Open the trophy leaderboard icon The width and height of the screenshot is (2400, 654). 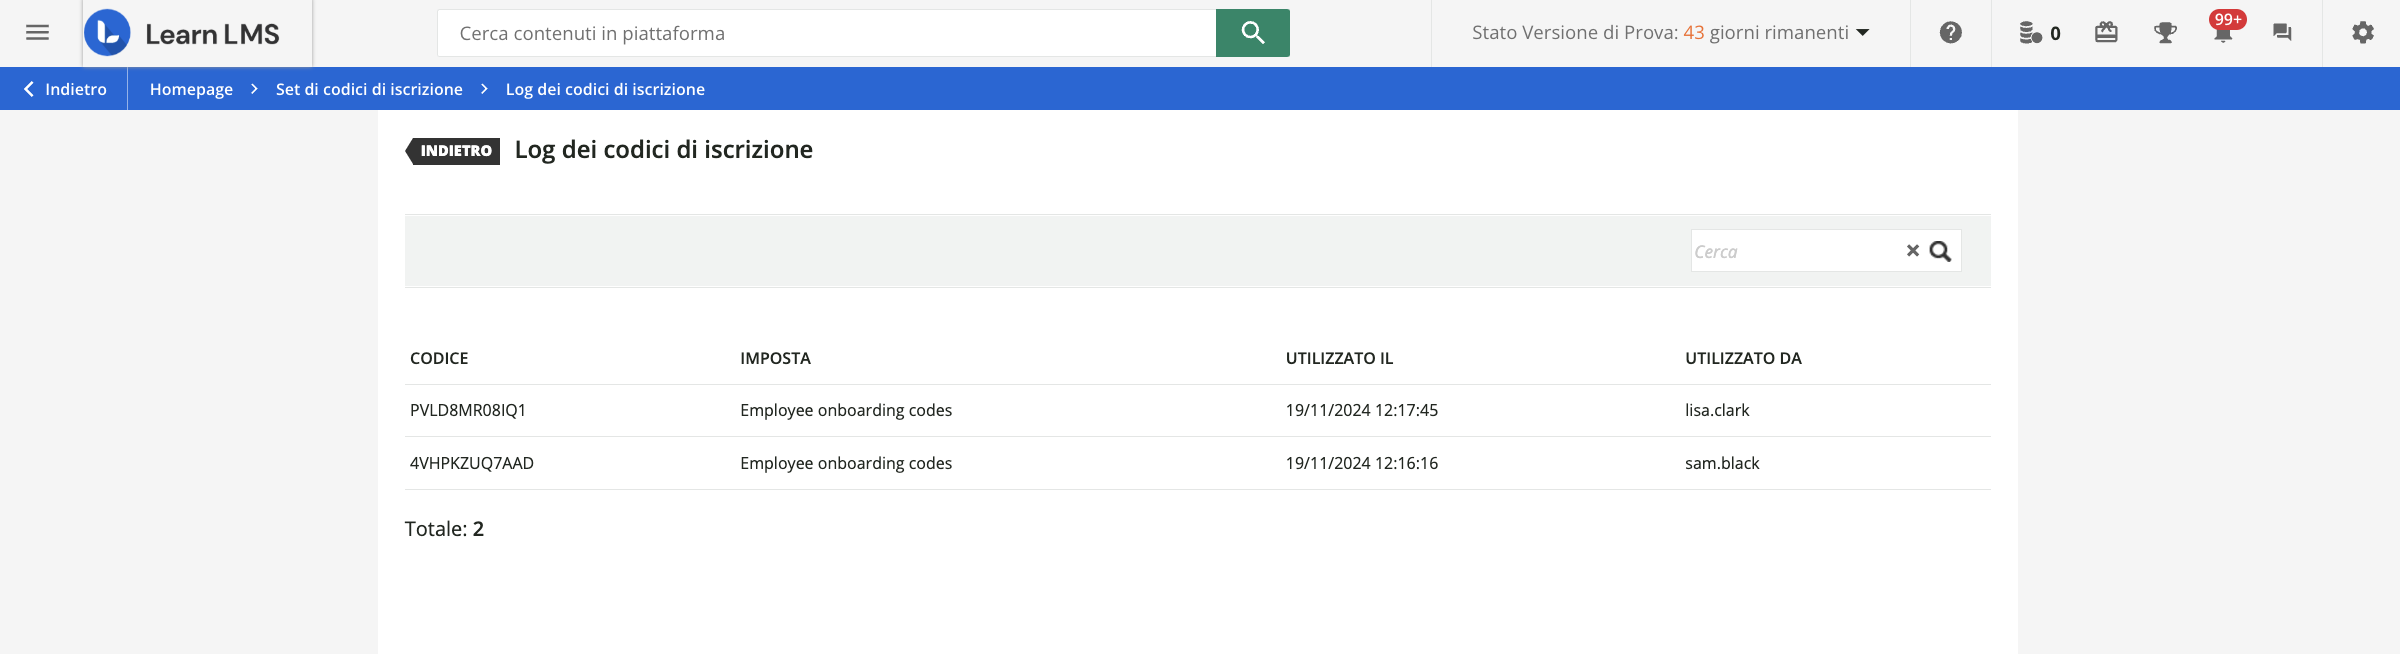pos(2165,33)
